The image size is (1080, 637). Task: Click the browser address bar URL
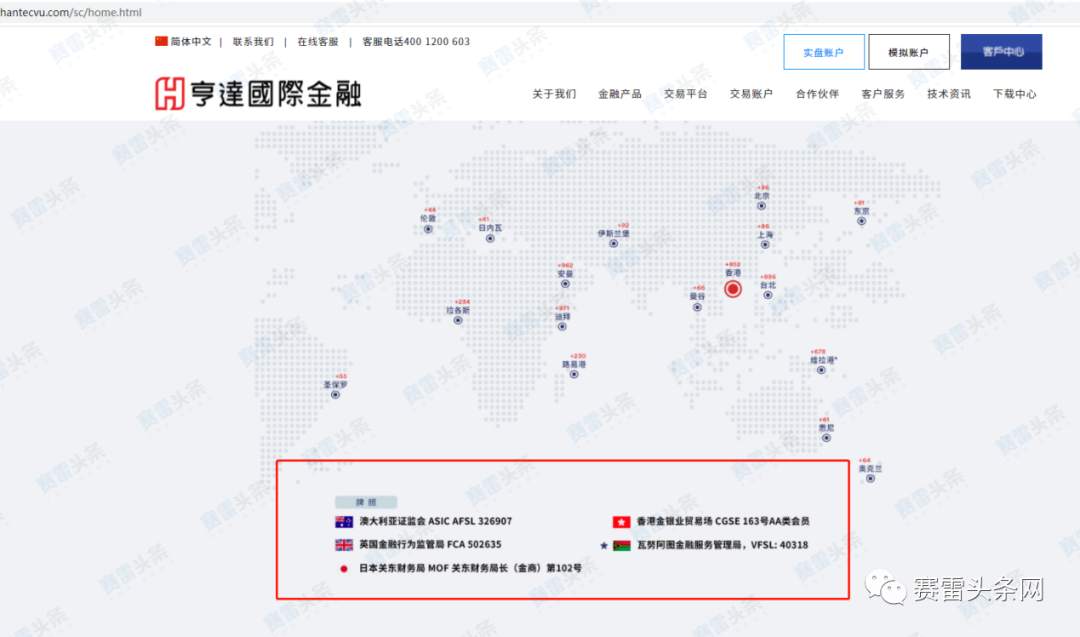(71, 12)
